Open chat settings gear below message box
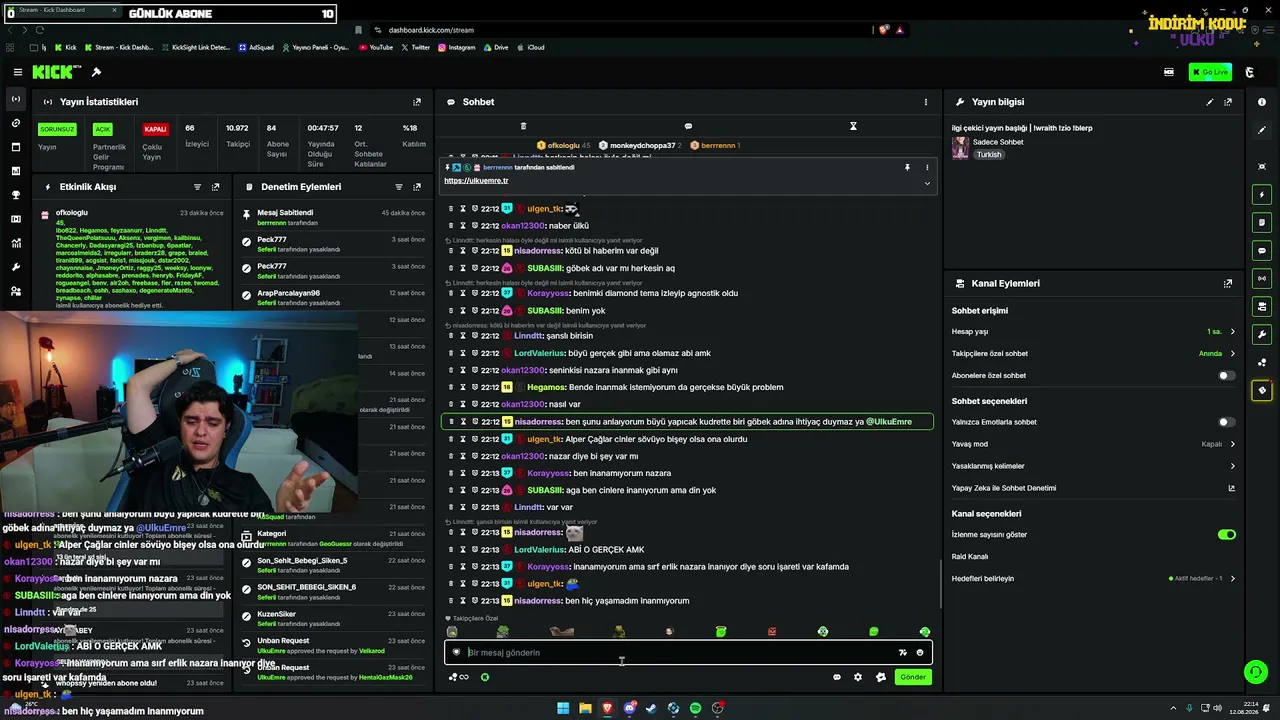 (858, 677)
